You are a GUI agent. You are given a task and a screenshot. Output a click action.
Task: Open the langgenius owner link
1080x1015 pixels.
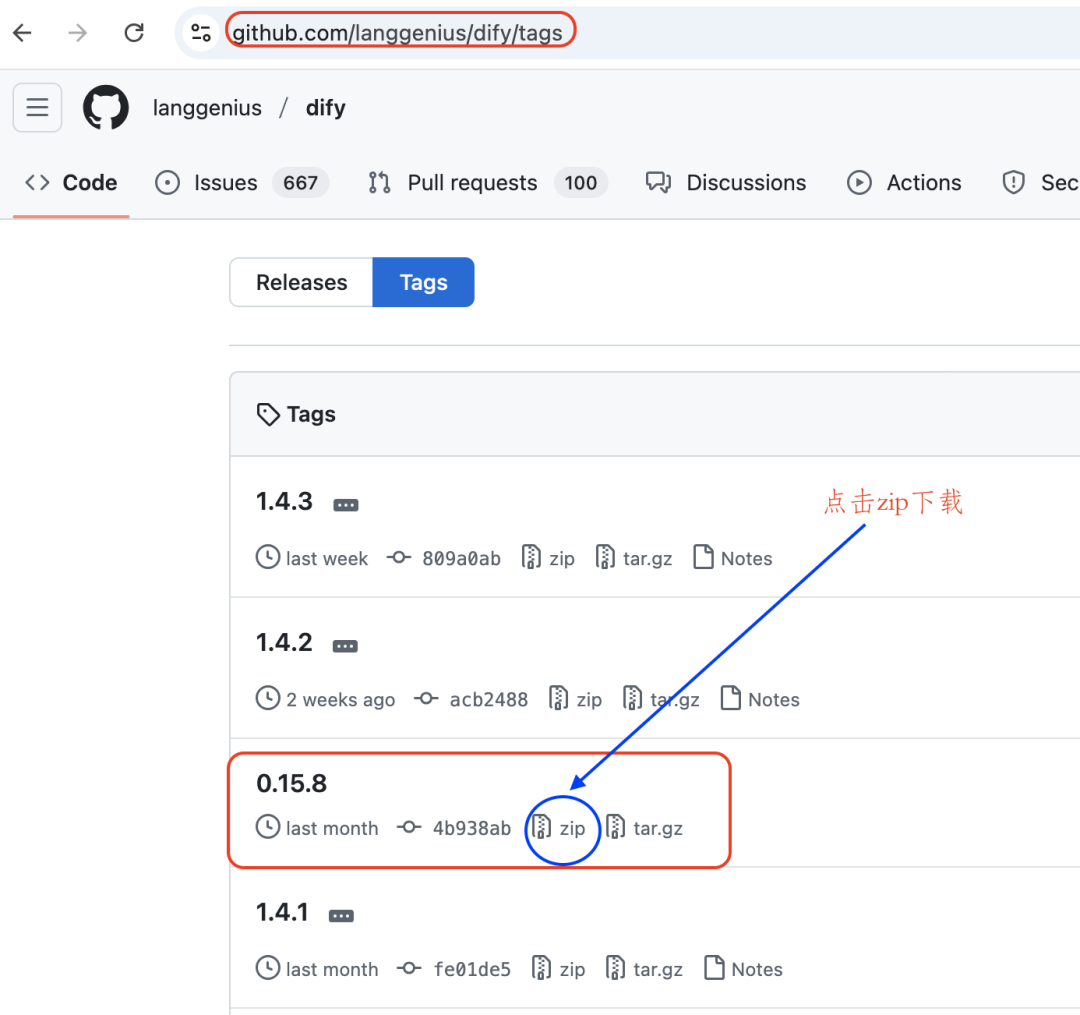[x=207, y=108]
